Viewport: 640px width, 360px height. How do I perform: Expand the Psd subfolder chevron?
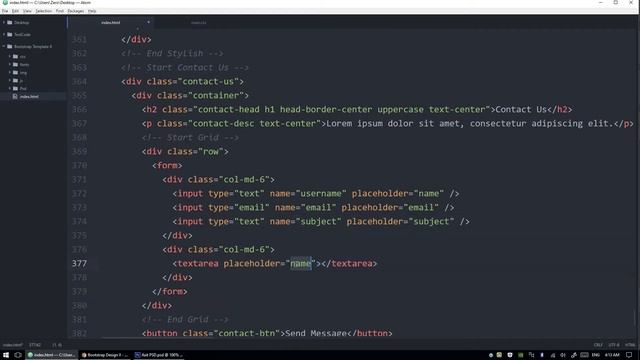tap(10, 88)
